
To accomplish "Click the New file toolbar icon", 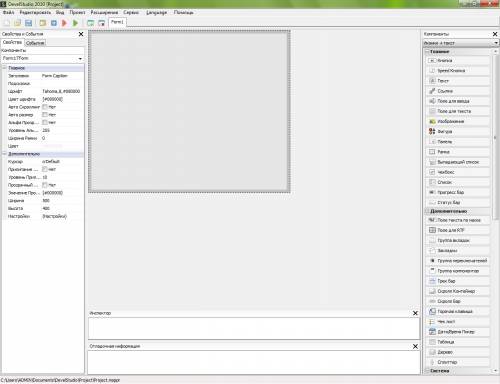I will 7,23.
